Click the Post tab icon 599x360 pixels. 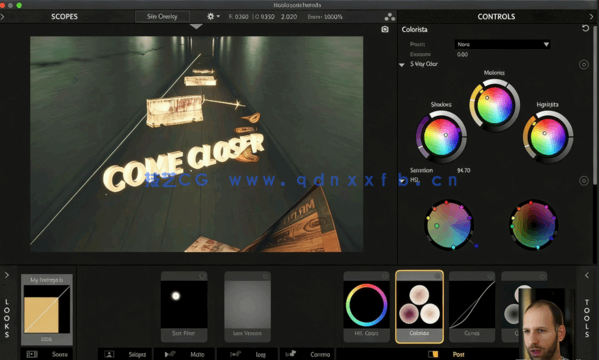point(433,354)
